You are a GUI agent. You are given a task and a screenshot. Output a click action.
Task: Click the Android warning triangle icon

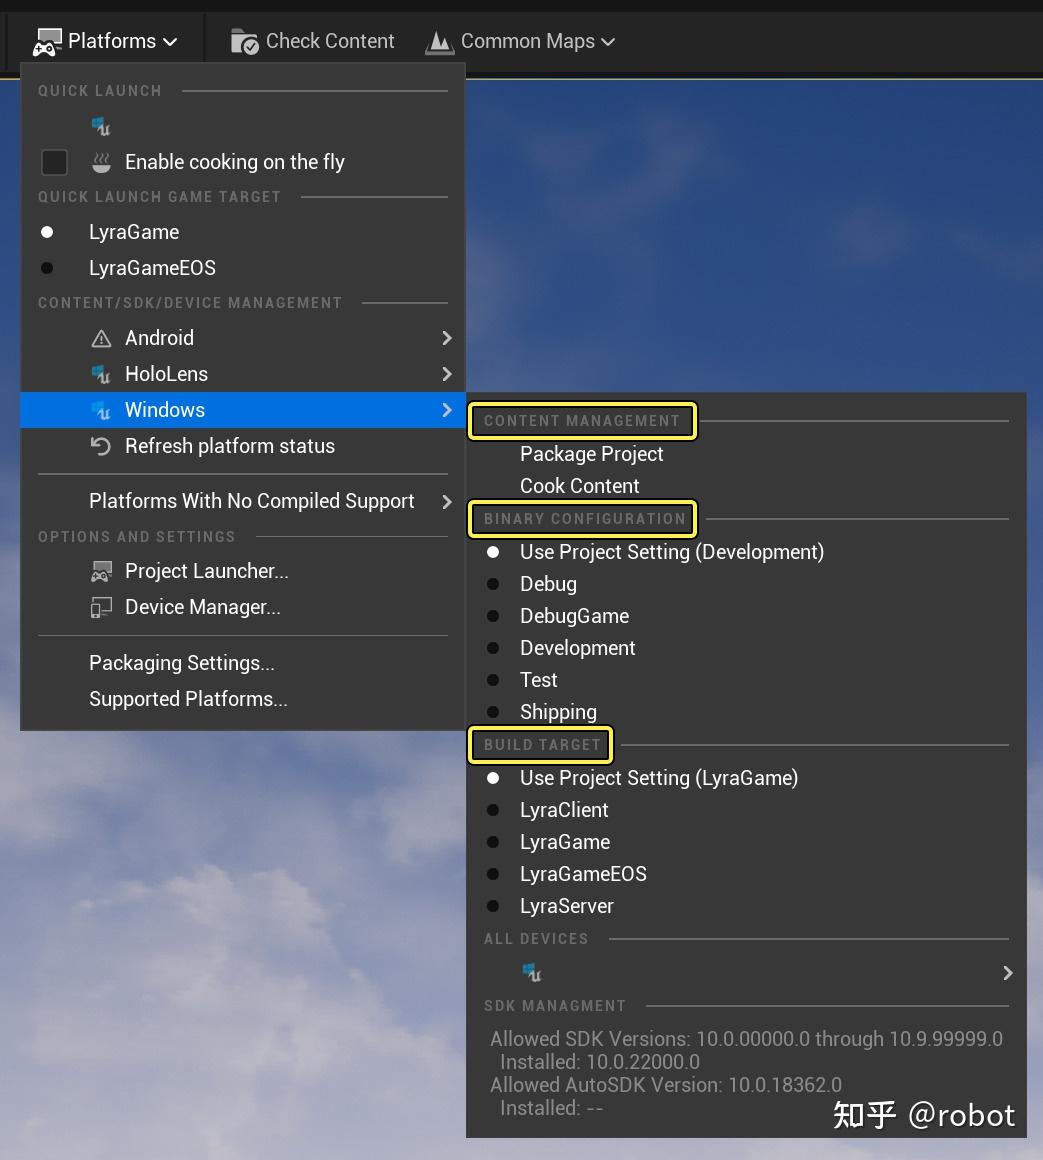click(x=101, y=338)
